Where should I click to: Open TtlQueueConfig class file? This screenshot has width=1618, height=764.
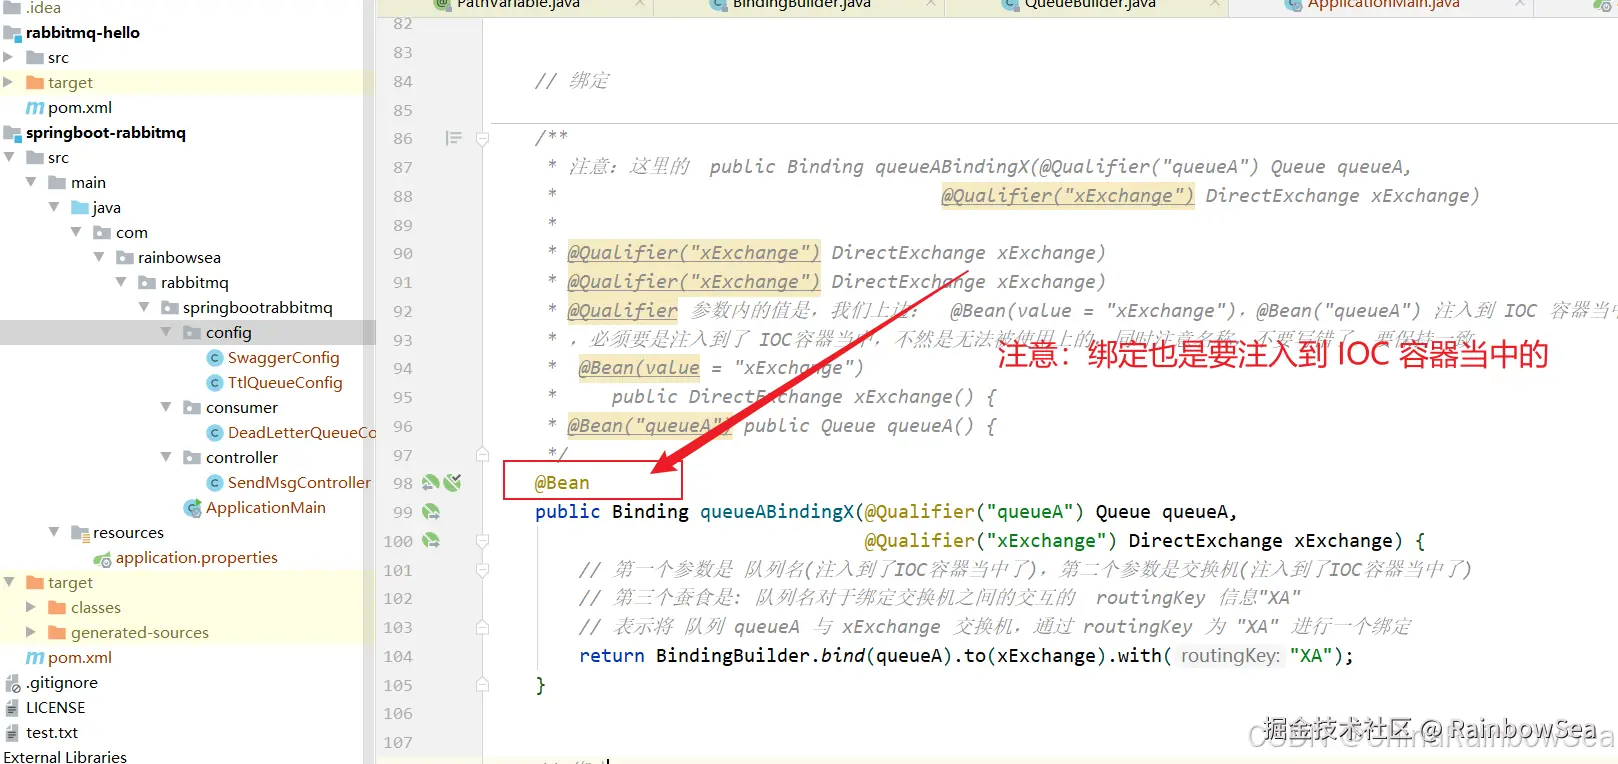pyautogui.click(x=285, y=383)
